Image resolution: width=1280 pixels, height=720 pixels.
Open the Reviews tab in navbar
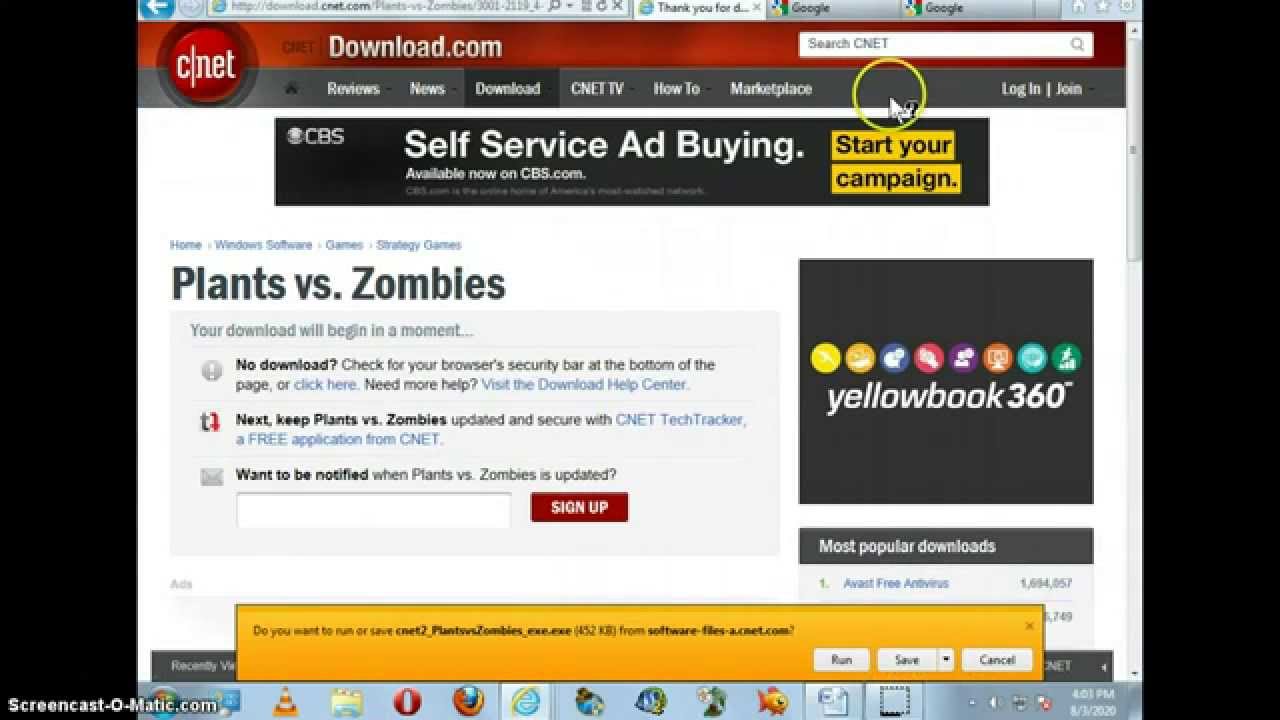(353, 89)
